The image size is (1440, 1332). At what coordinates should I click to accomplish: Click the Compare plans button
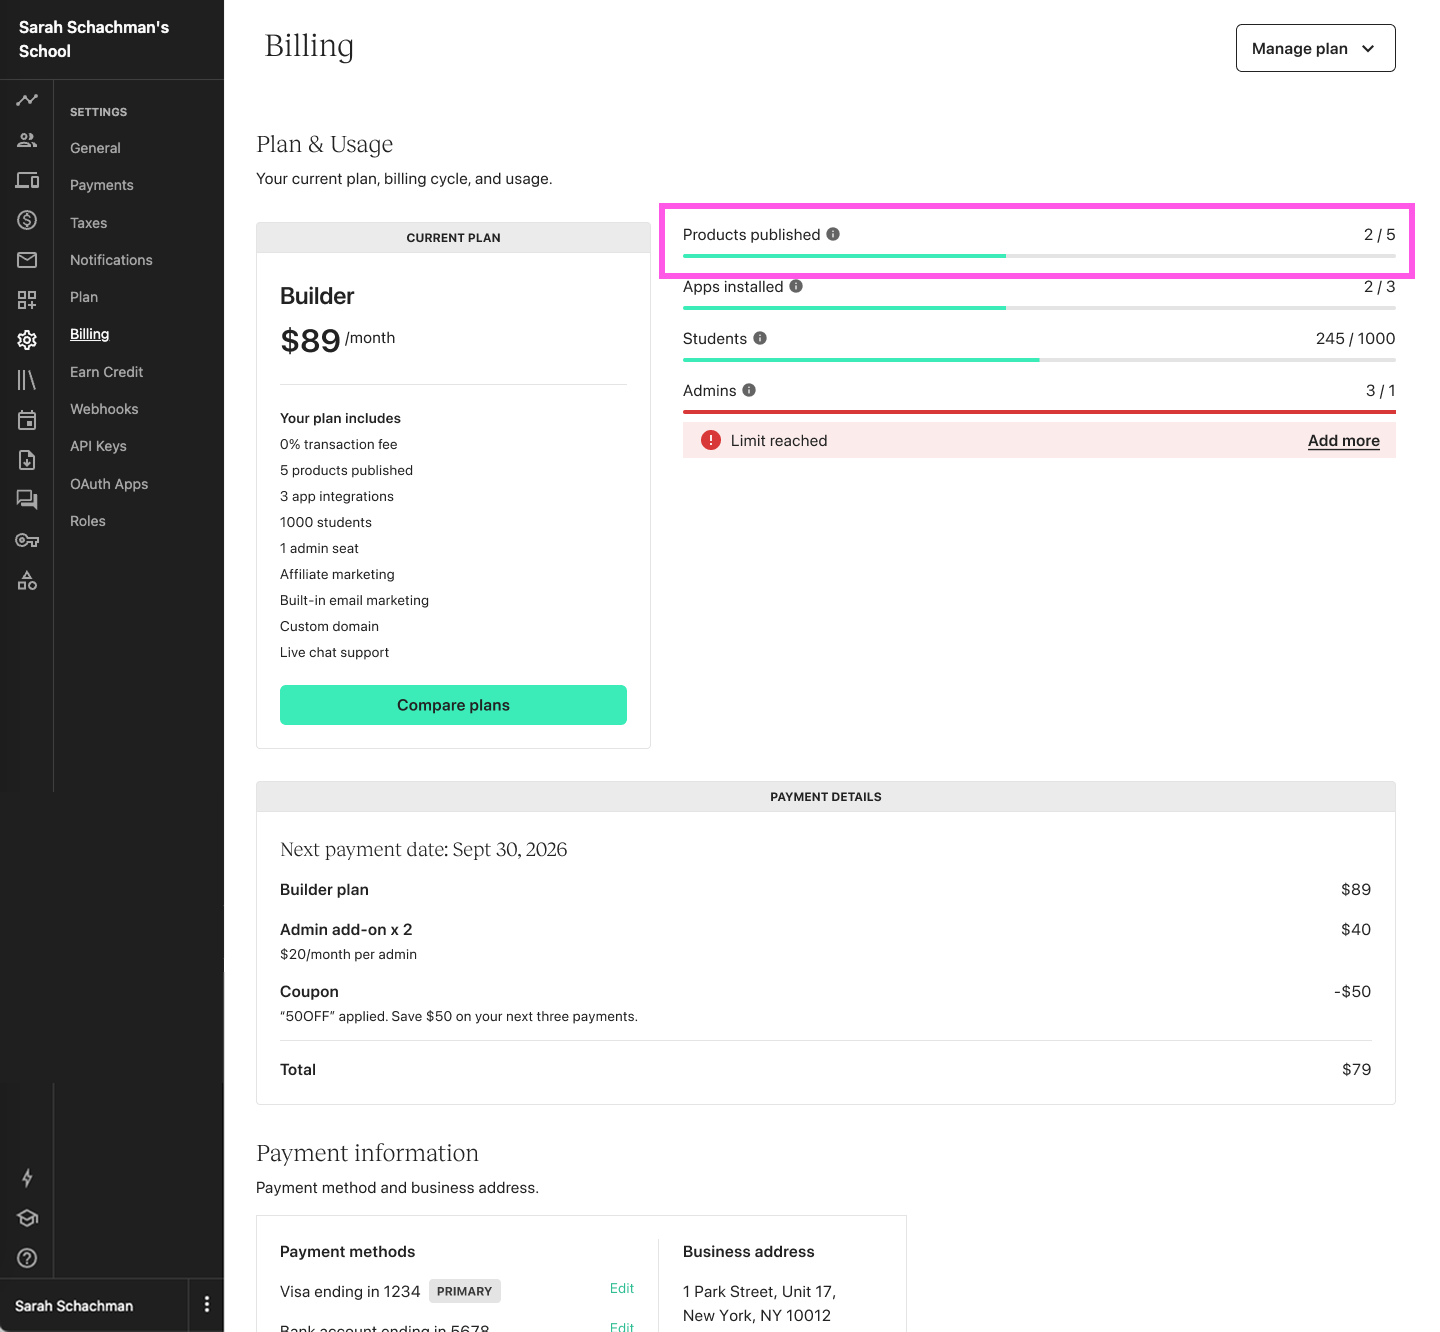pyautogui.click(x=453, y=705)
